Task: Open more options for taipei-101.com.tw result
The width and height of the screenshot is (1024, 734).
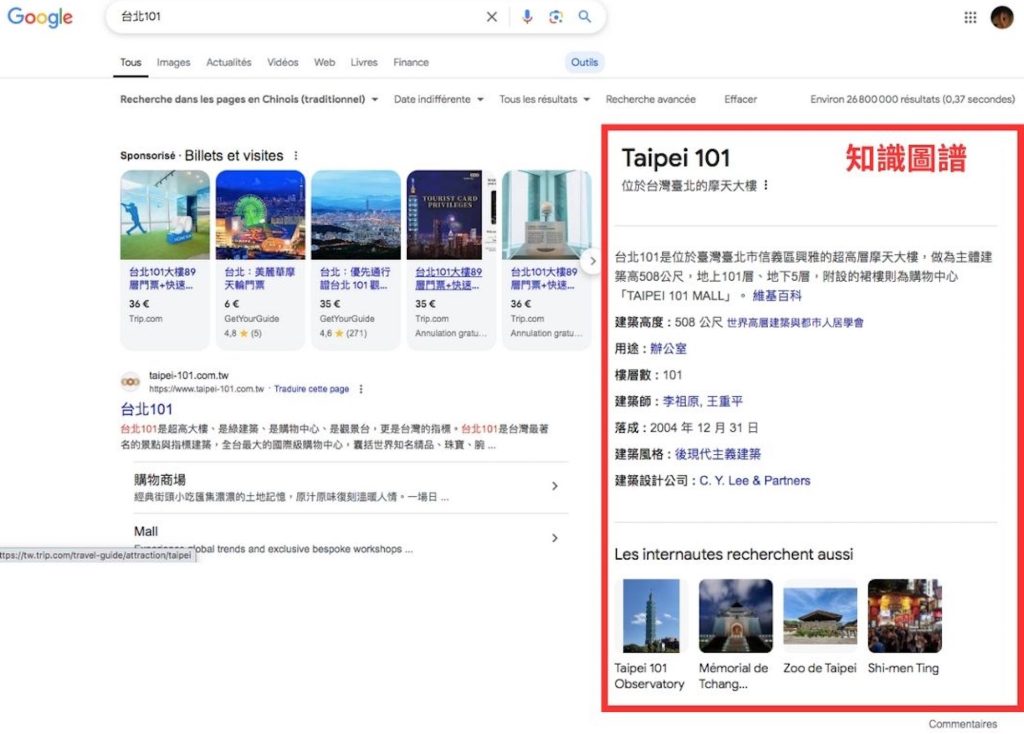Action: (360, 389)
